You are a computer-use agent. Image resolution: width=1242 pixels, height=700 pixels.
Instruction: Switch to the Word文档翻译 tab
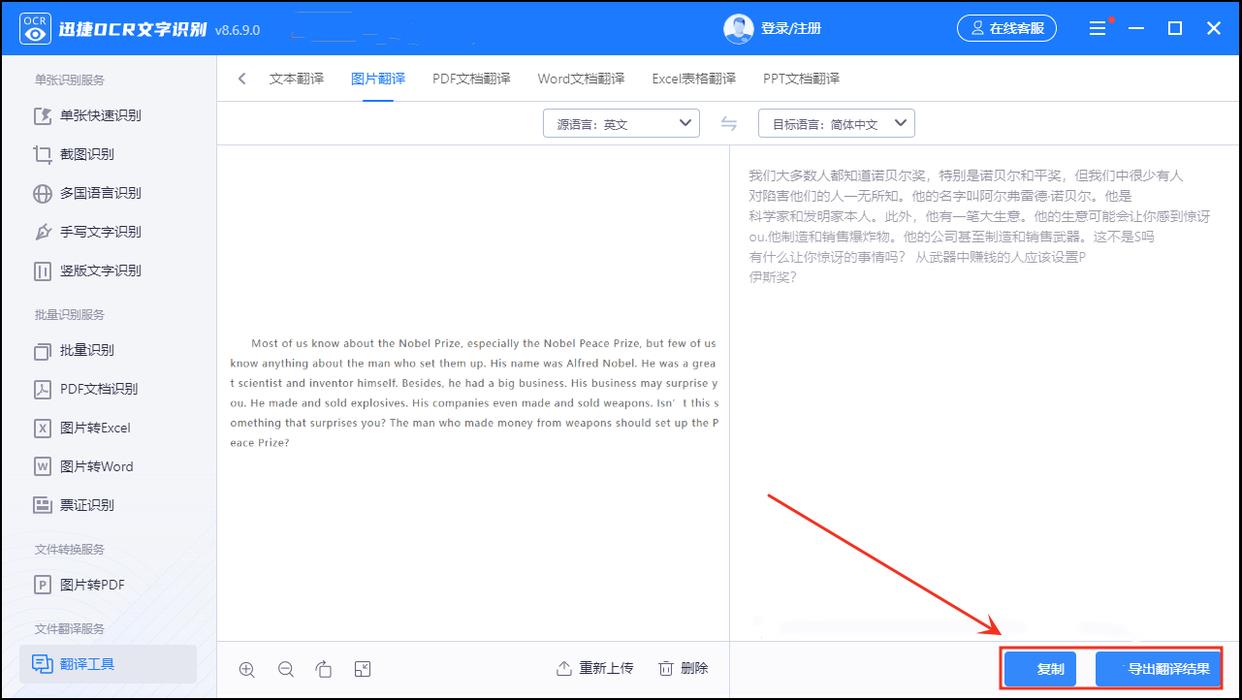pyautogui.click(x=581, y=79)
